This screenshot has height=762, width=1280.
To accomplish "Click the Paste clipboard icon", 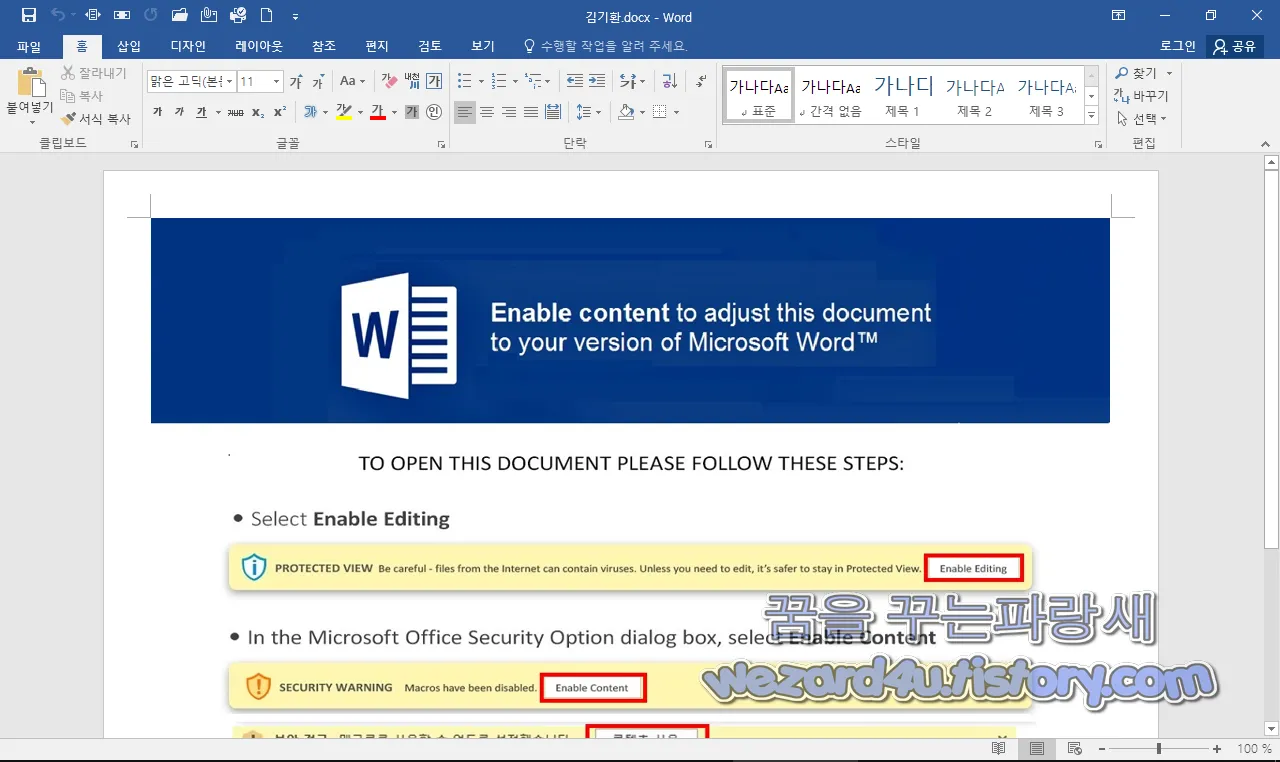I will pyautogui.click(x=32, y=84).
